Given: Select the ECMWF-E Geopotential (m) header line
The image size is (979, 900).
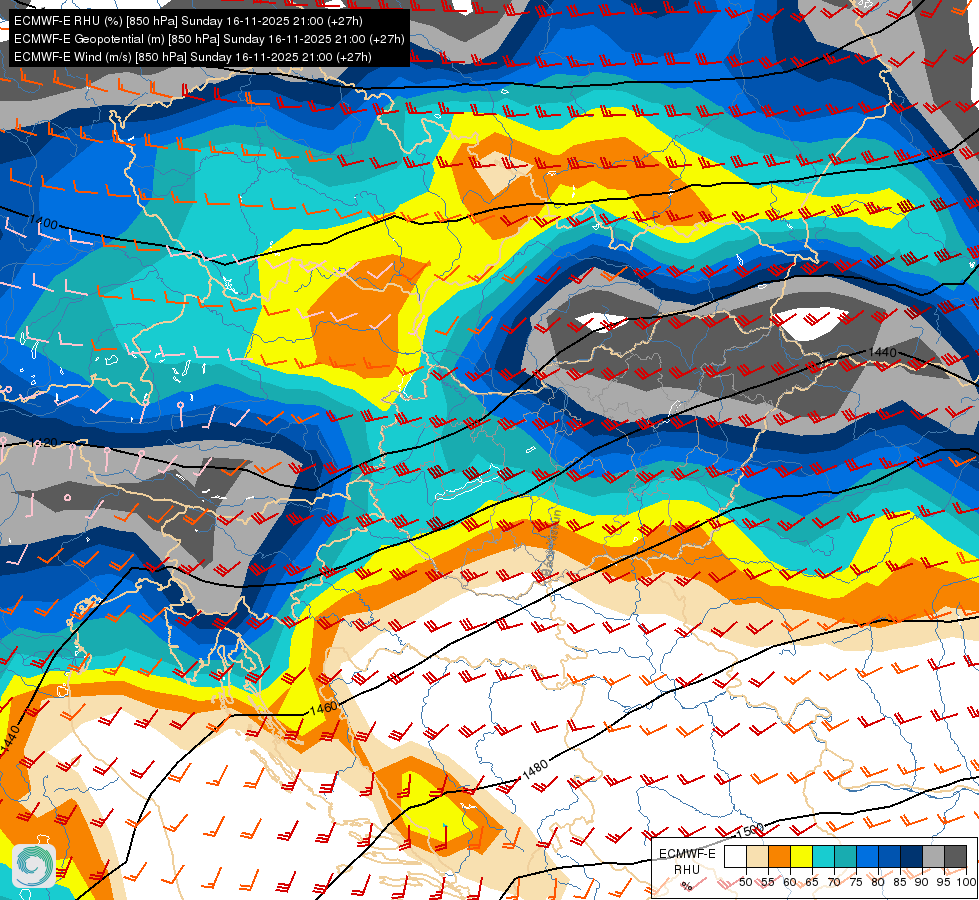Looking at the screenshot, I should [209, 39].
